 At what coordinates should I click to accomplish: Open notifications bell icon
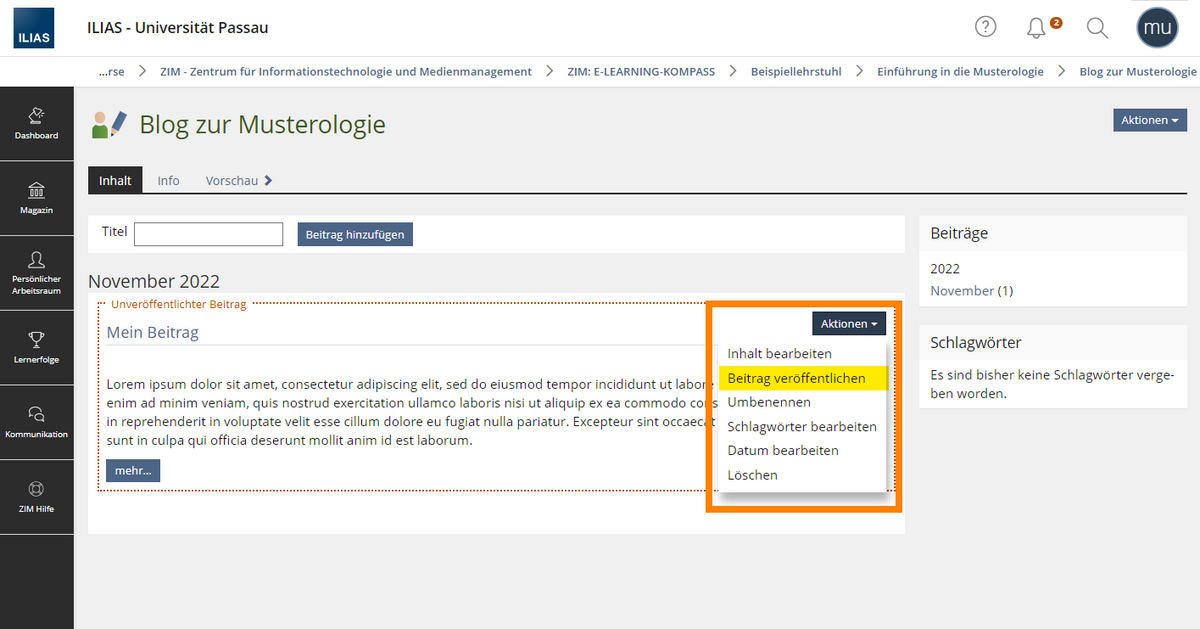pos(1037,28)
